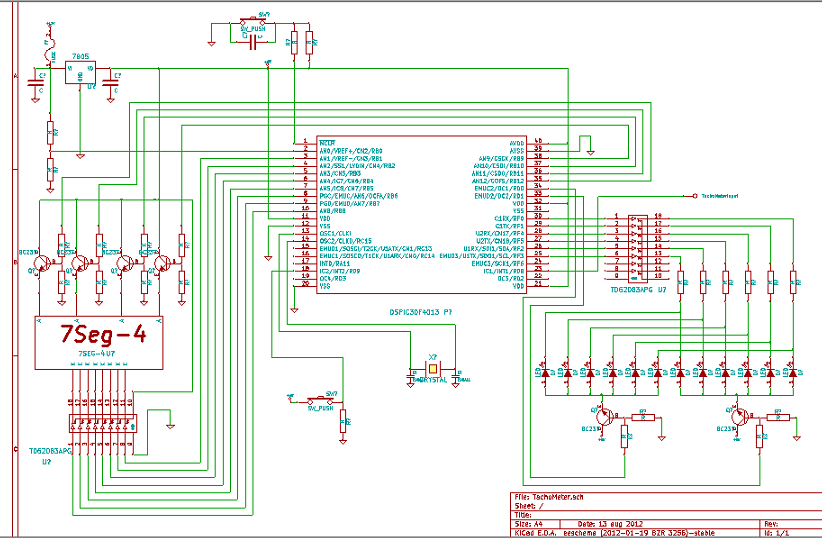Click the File: TachoMeter.sch title block entry
This screenshot has width=822, height=539.
point(545,497)
